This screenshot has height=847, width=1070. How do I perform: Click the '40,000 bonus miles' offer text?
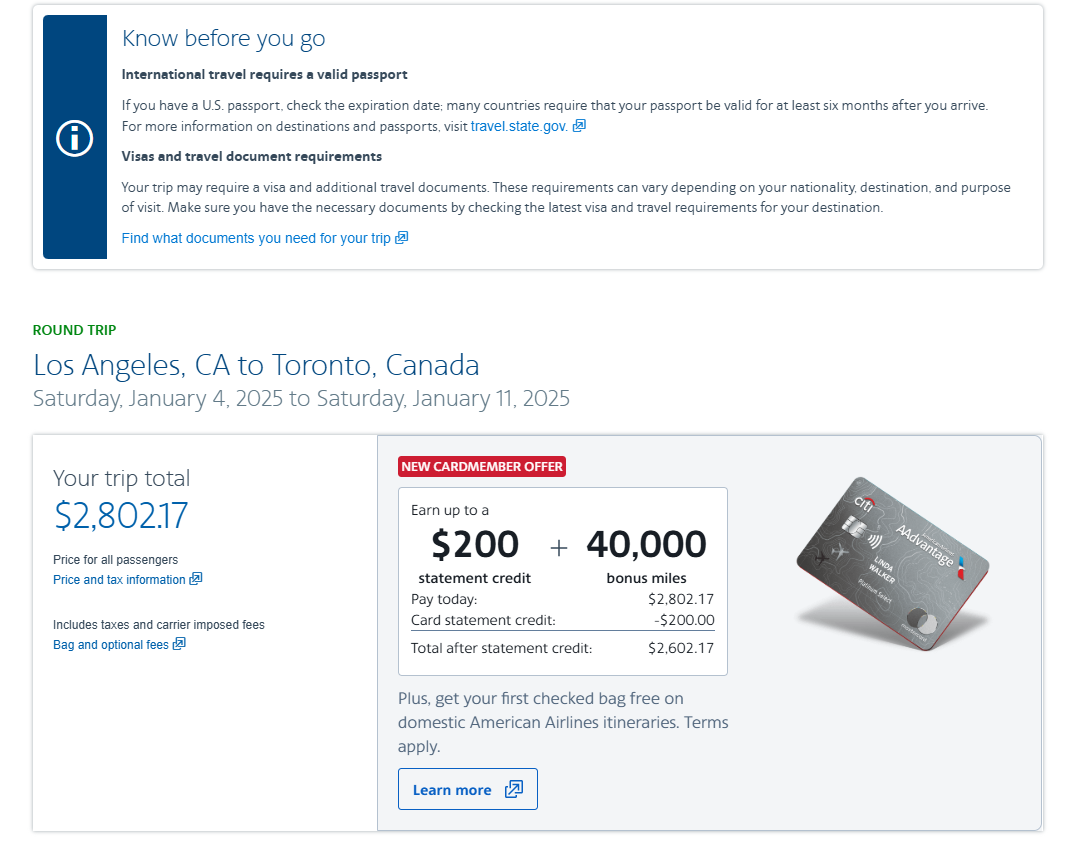(x=646, y=555)
